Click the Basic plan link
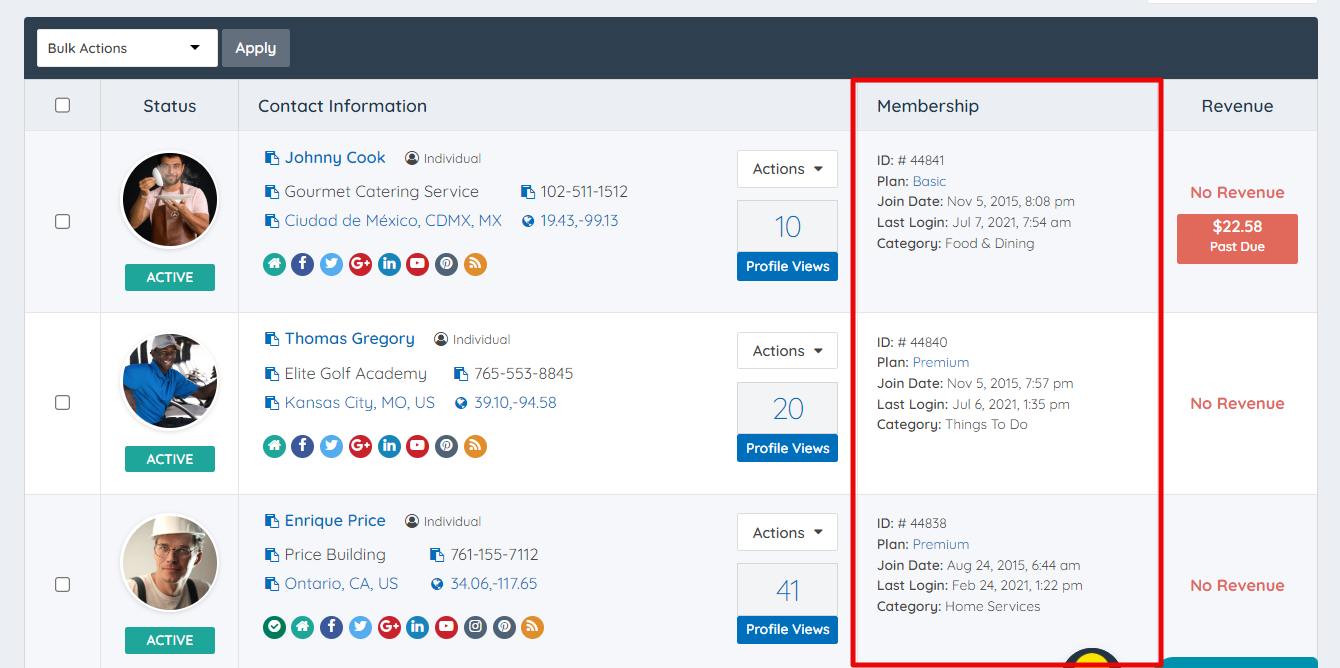Screen dimensions: 1340x668 pos(929,181)
